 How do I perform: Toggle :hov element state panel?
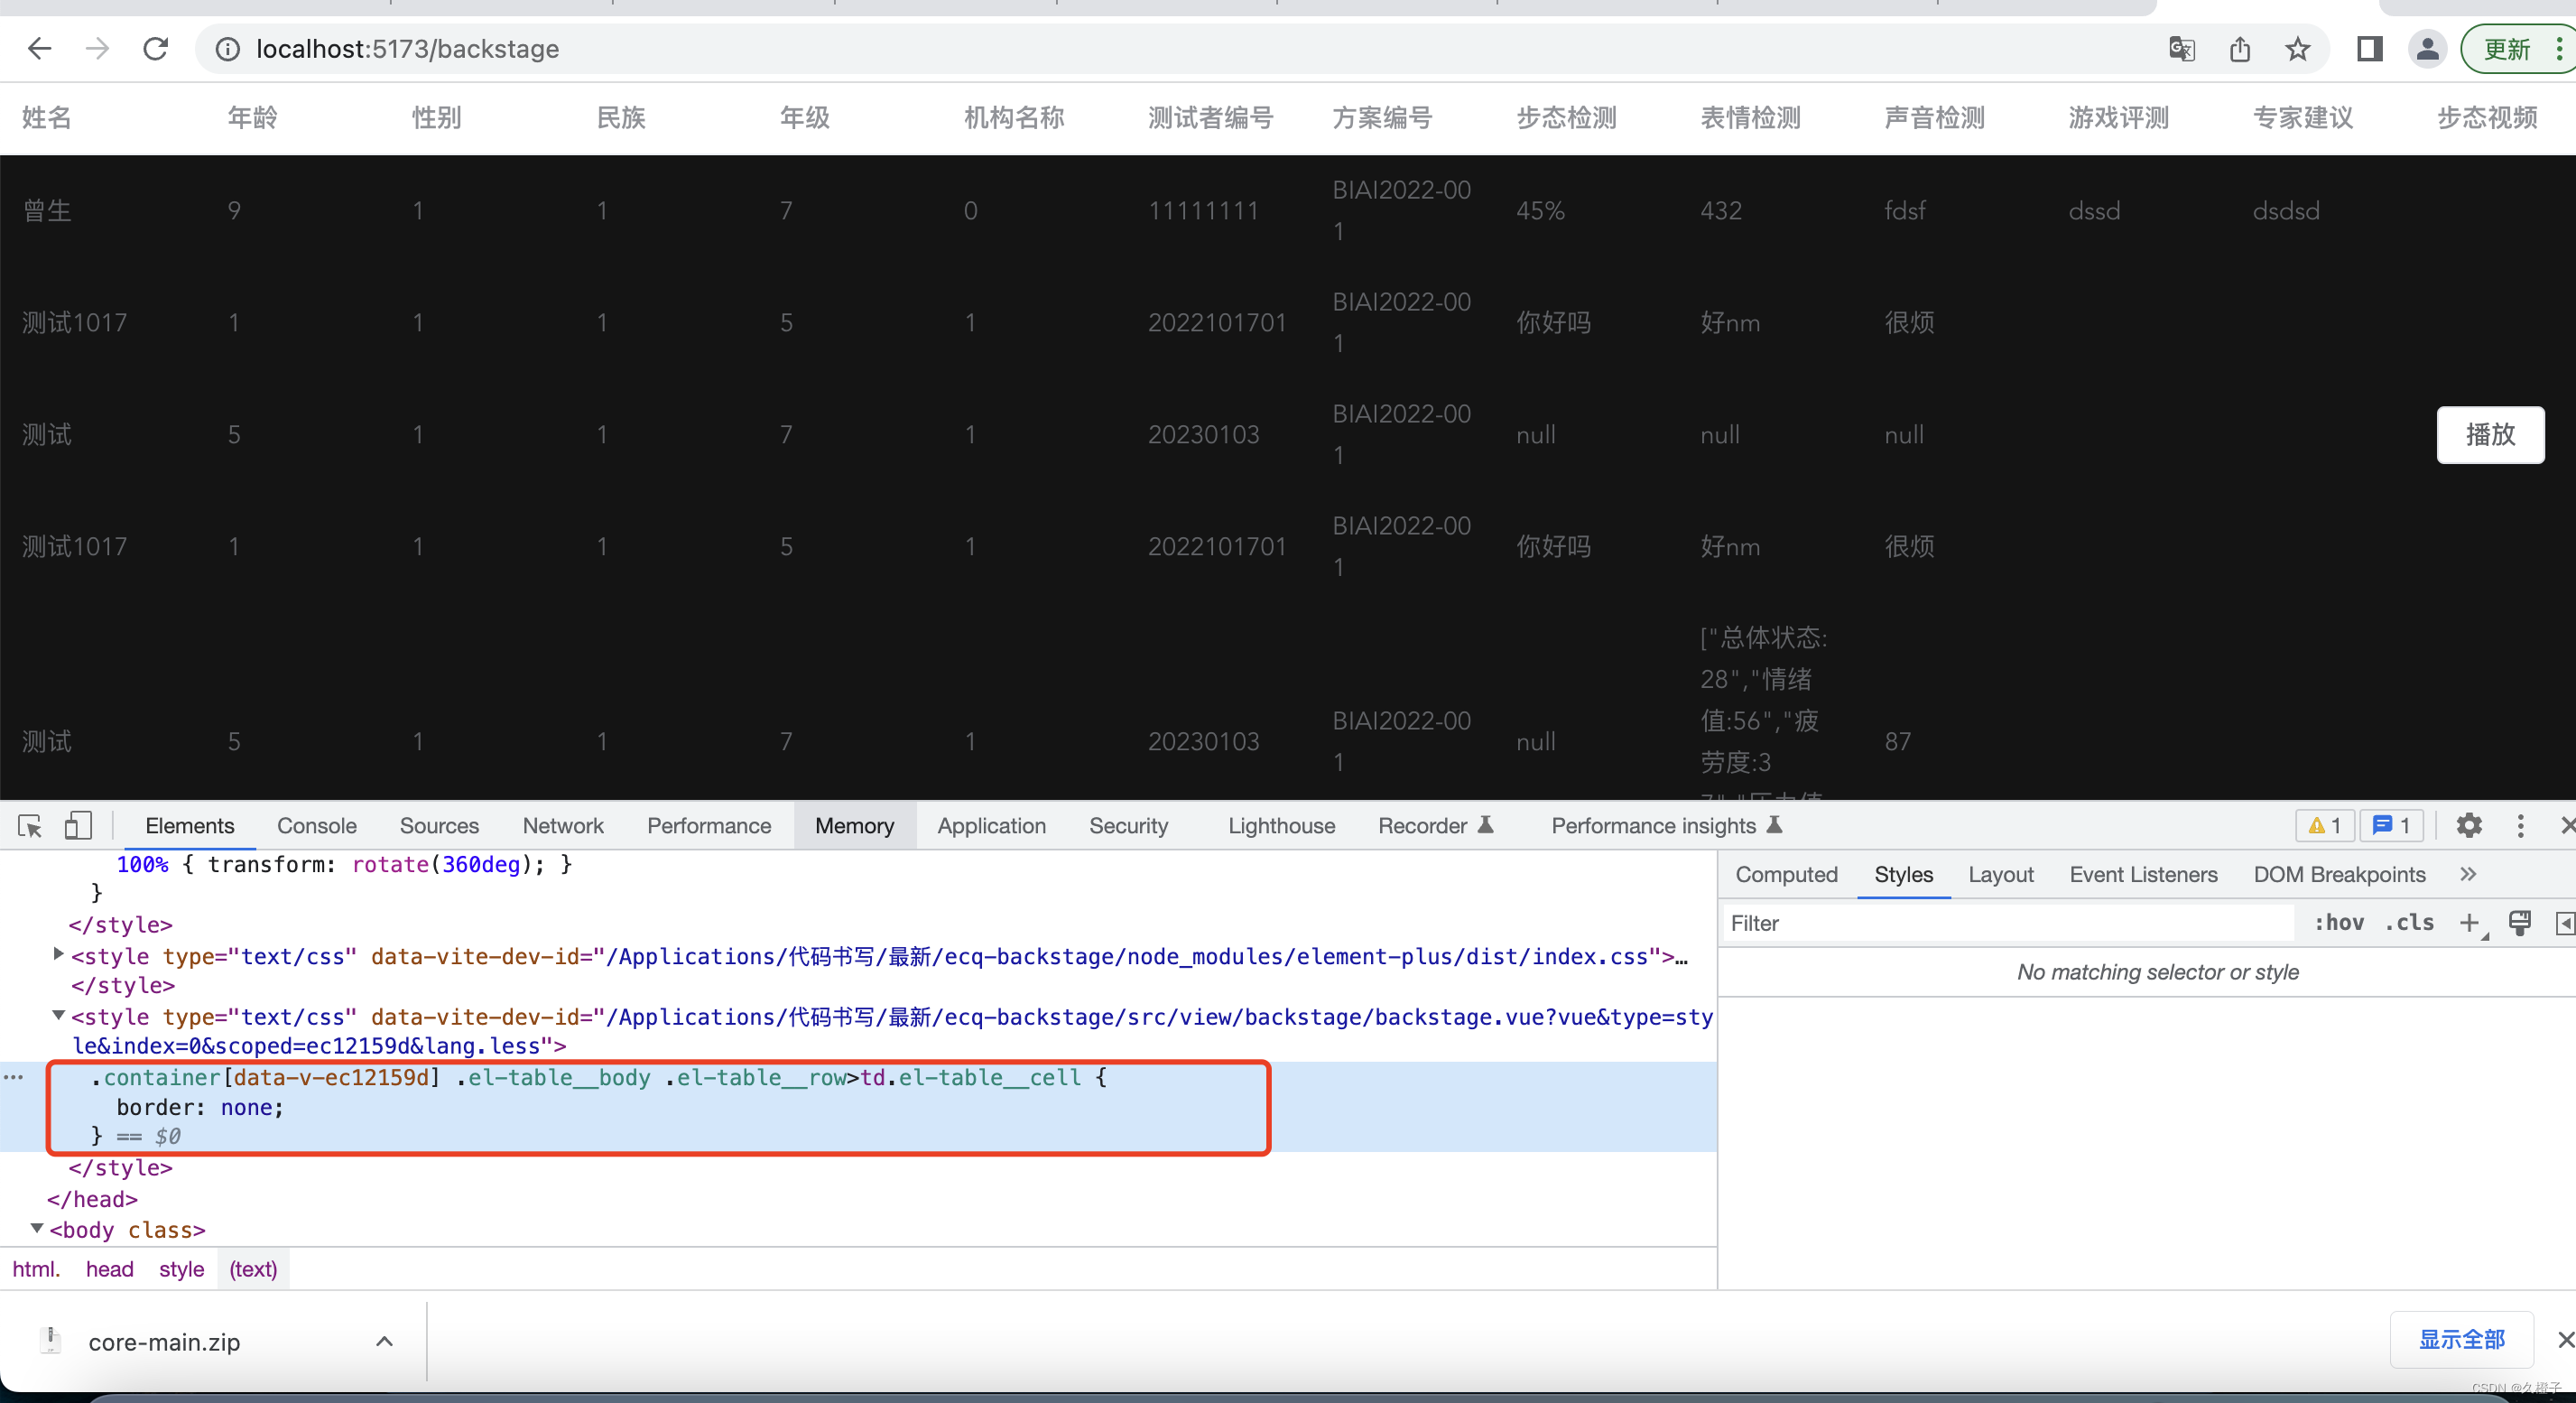click(x=2338, y=922)
